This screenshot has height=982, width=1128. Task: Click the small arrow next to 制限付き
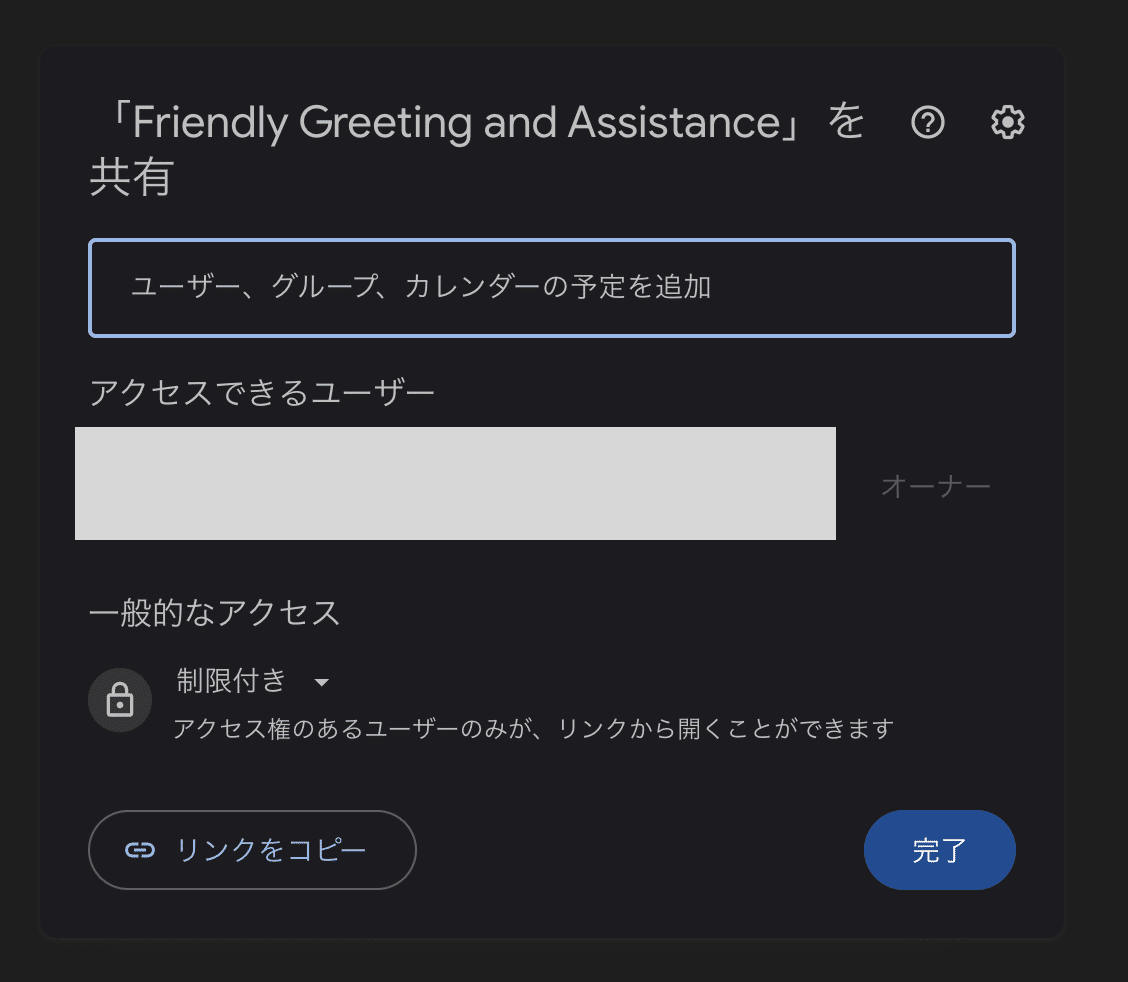[321, 683]
